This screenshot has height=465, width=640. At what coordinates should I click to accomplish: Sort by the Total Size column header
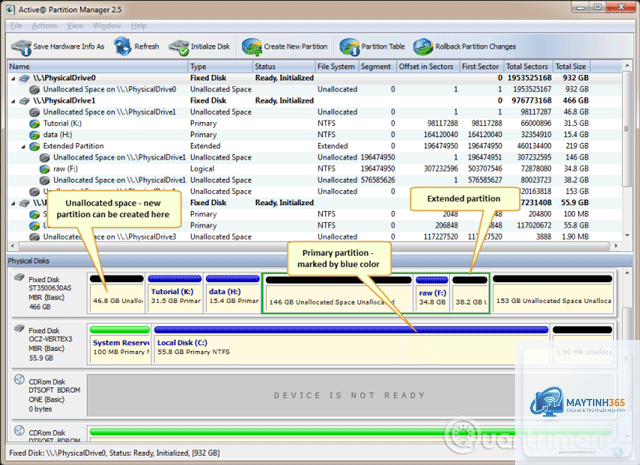(x=571, y=66)
